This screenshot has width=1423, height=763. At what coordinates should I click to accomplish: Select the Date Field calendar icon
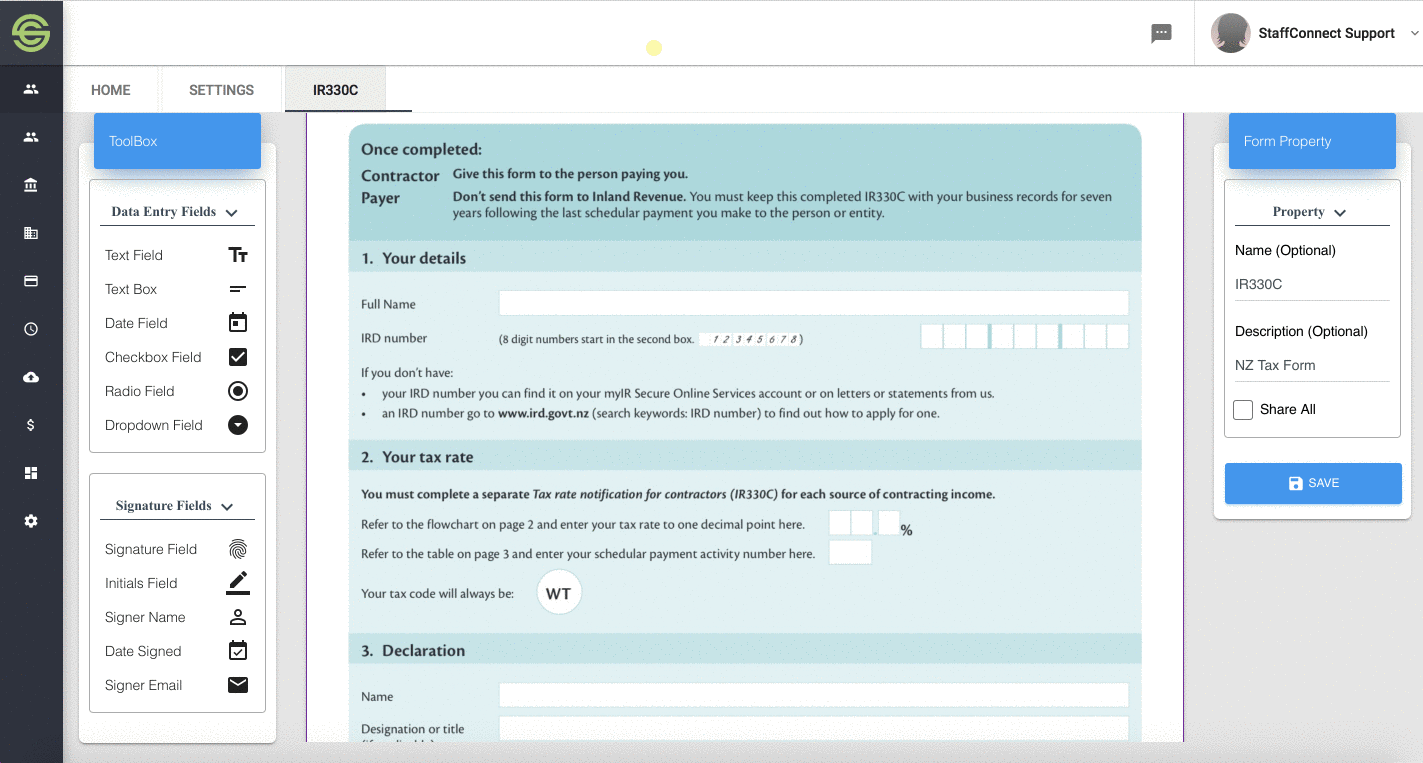tap(238, 323)
